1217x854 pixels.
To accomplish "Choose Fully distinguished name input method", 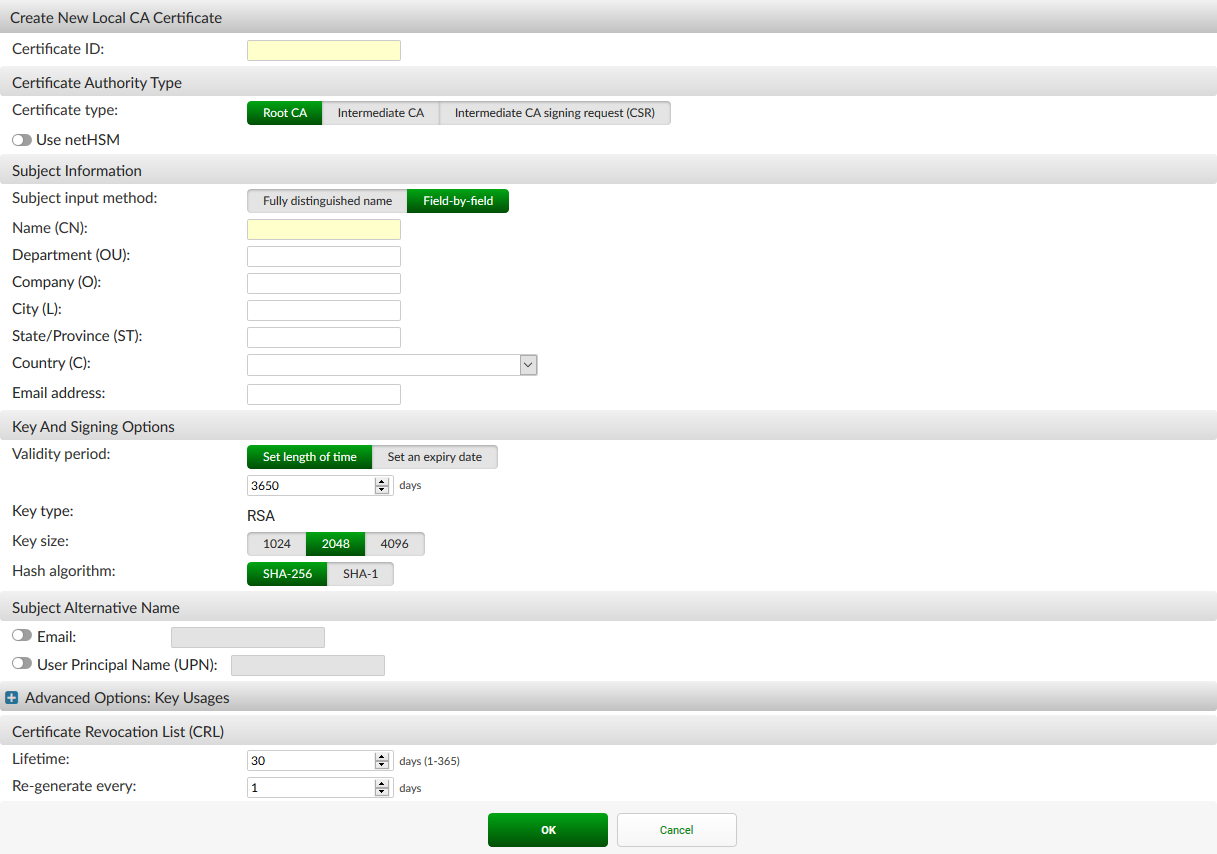I will [327, 201].
